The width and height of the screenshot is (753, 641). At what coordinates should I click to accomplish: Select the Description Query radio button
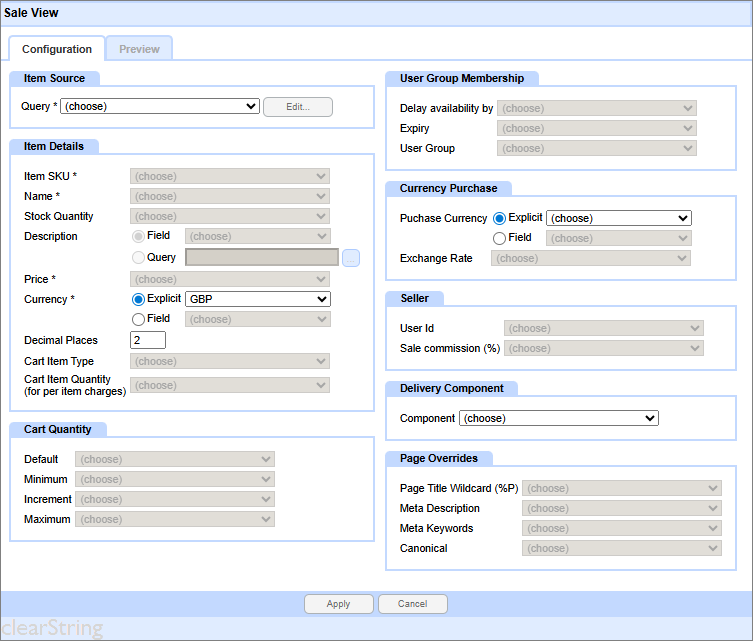point(139,258)
